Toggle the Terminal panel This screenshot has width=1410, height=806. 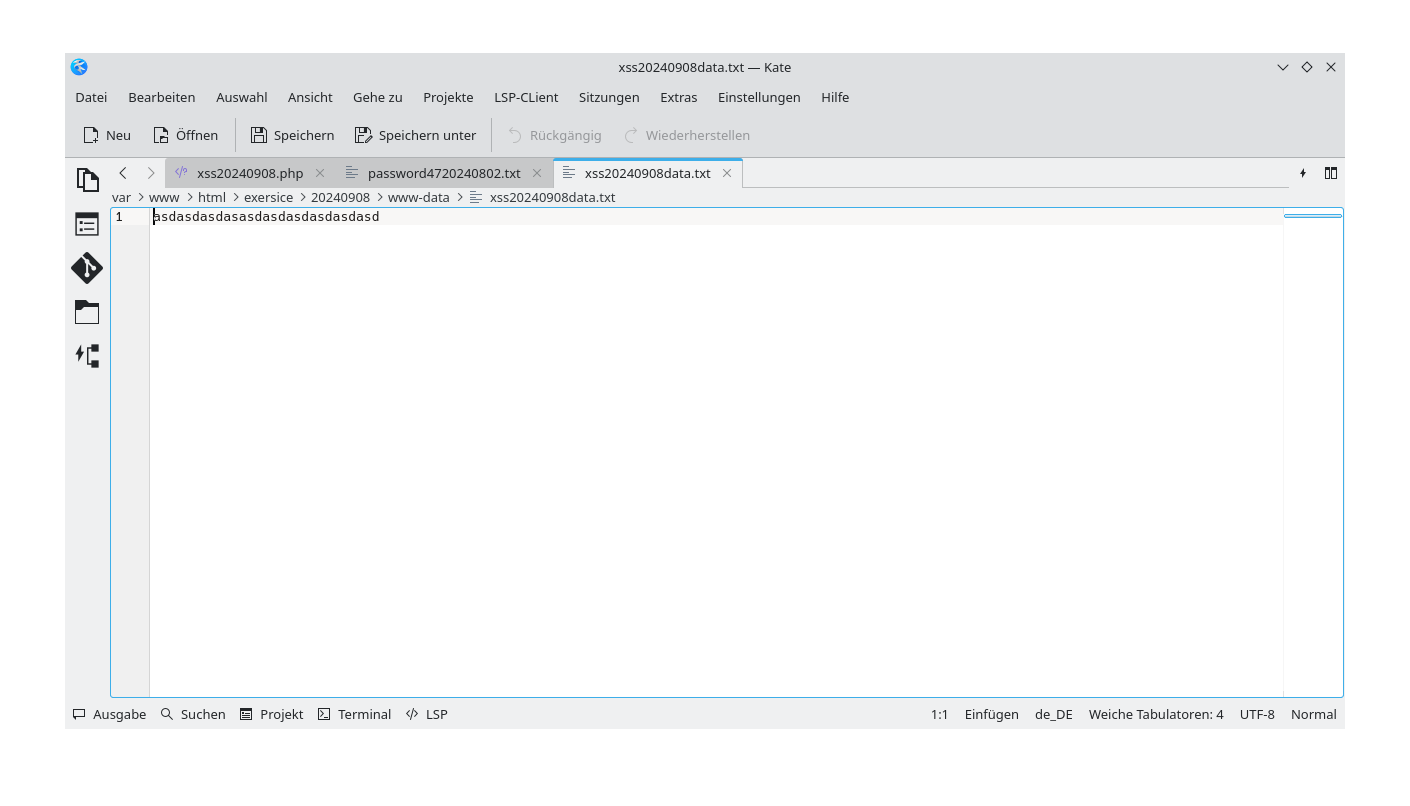click(x=354, y=714)
